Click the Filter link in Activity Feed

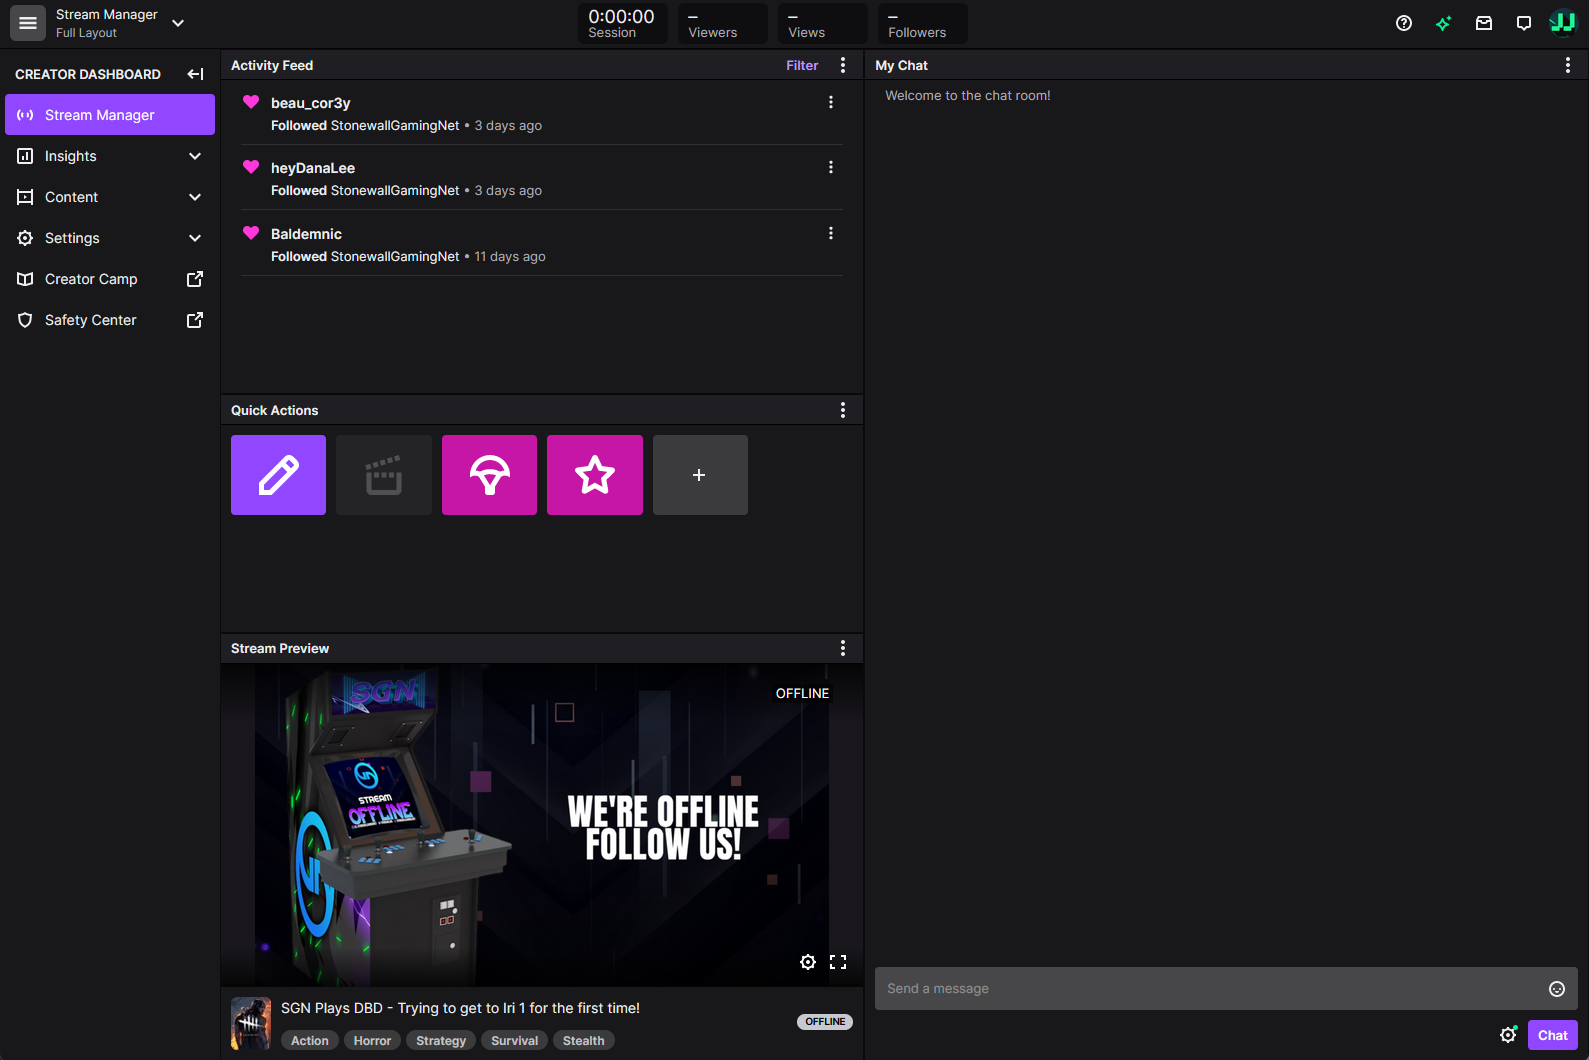[802, 65]
